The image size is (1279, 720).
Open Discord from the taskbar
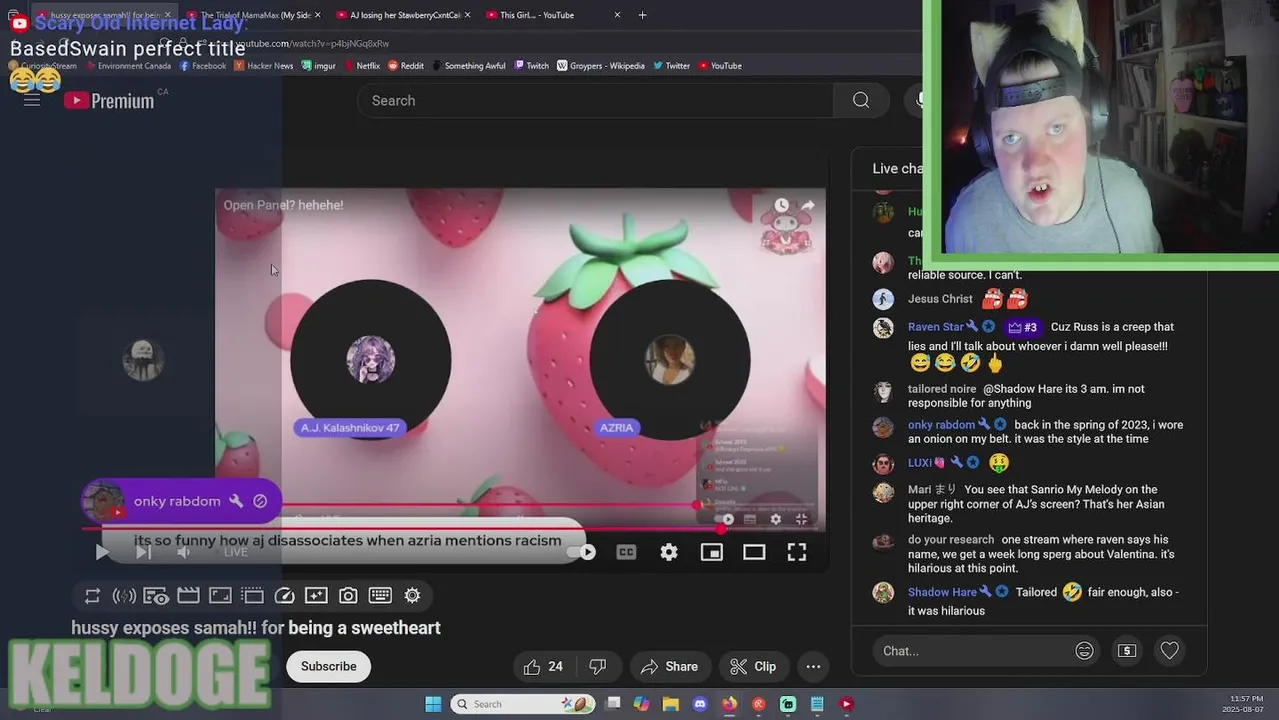pos(700,704)
